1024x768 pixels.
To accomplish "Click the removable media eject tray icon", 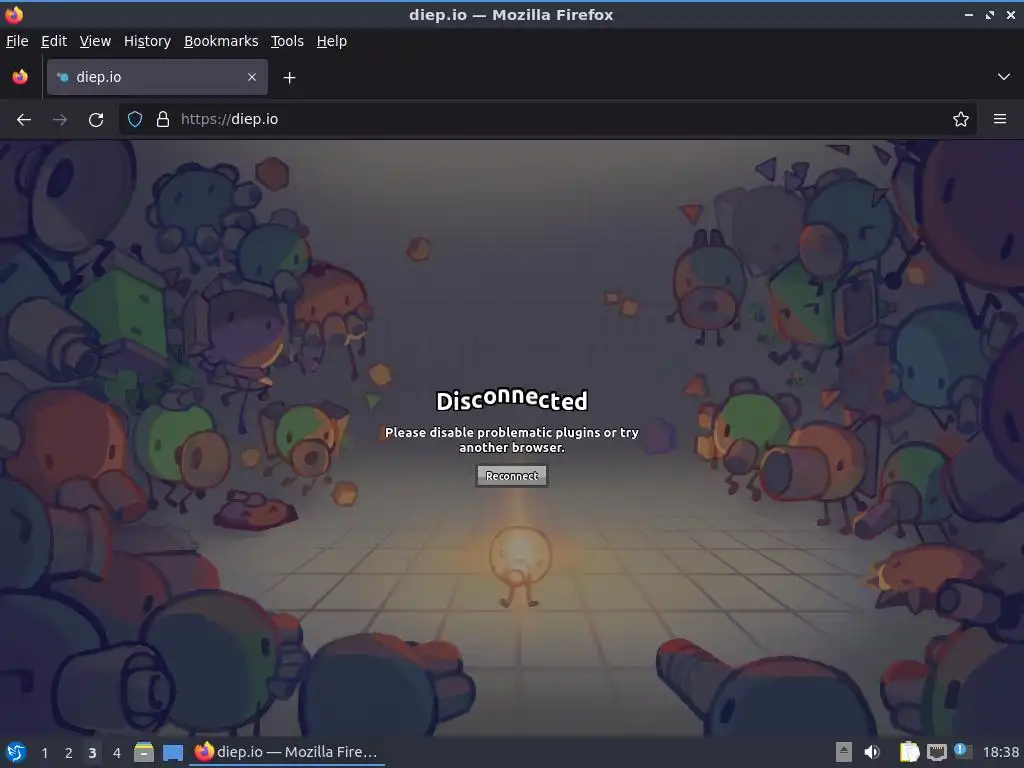I will click(844, 752).
